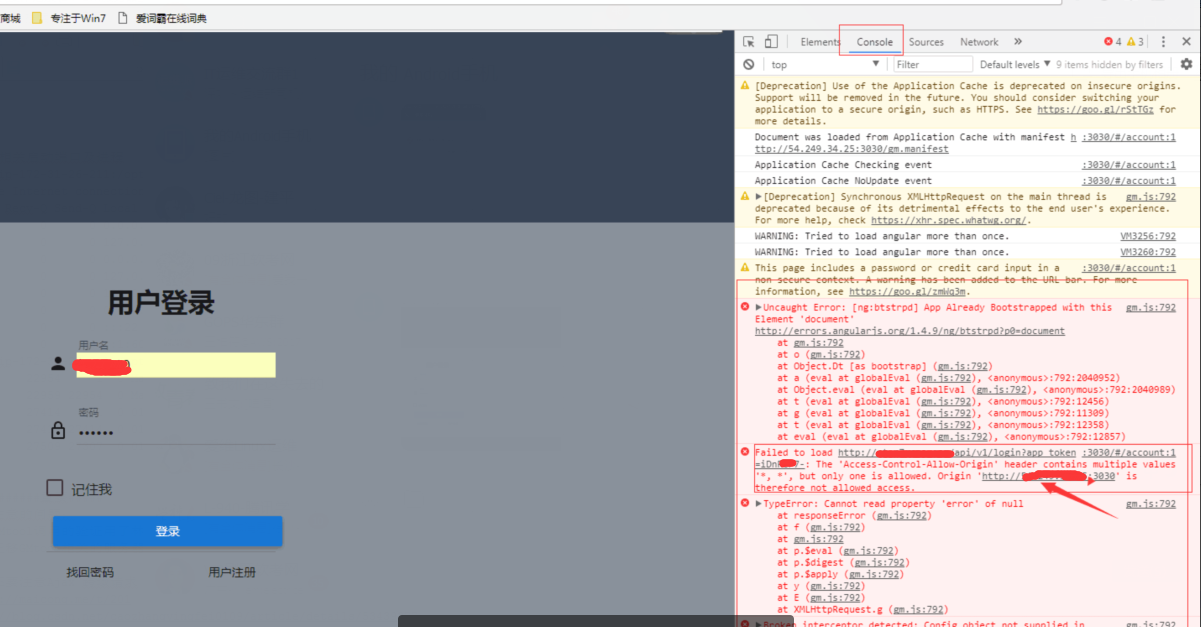Open console settings gear icon
This screenshot has width=1201, height=627.
1186,64
